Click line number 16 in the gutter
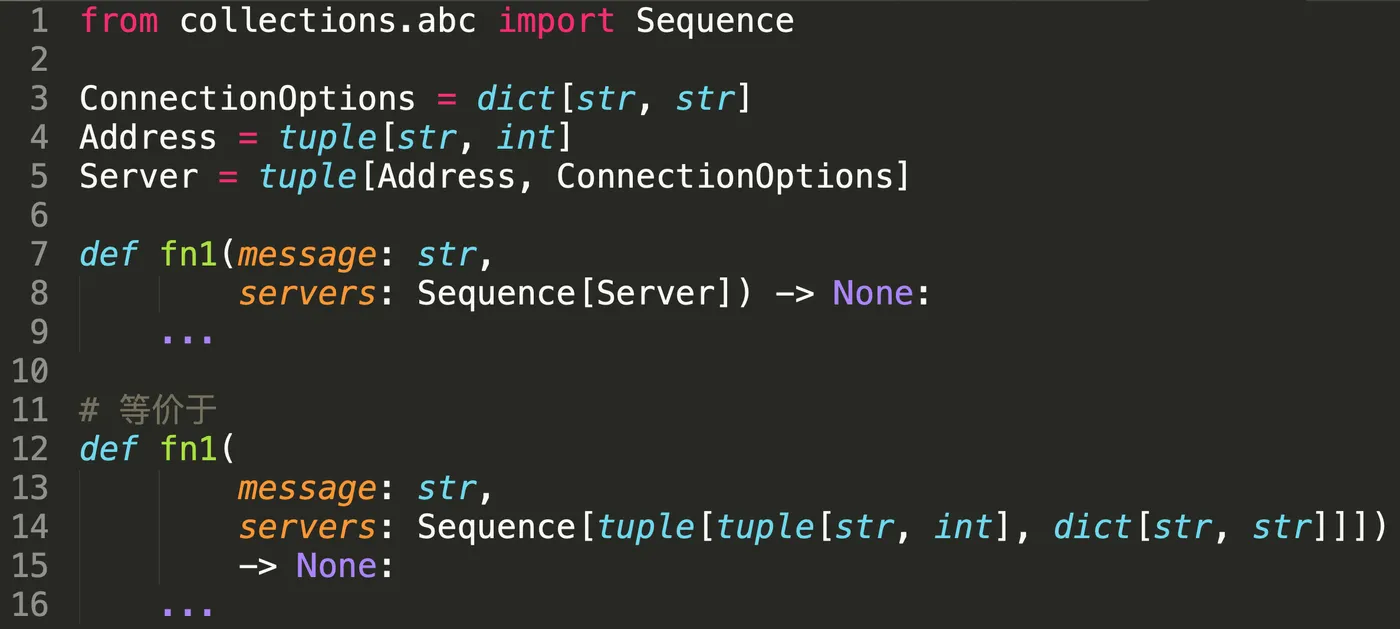 31,606
